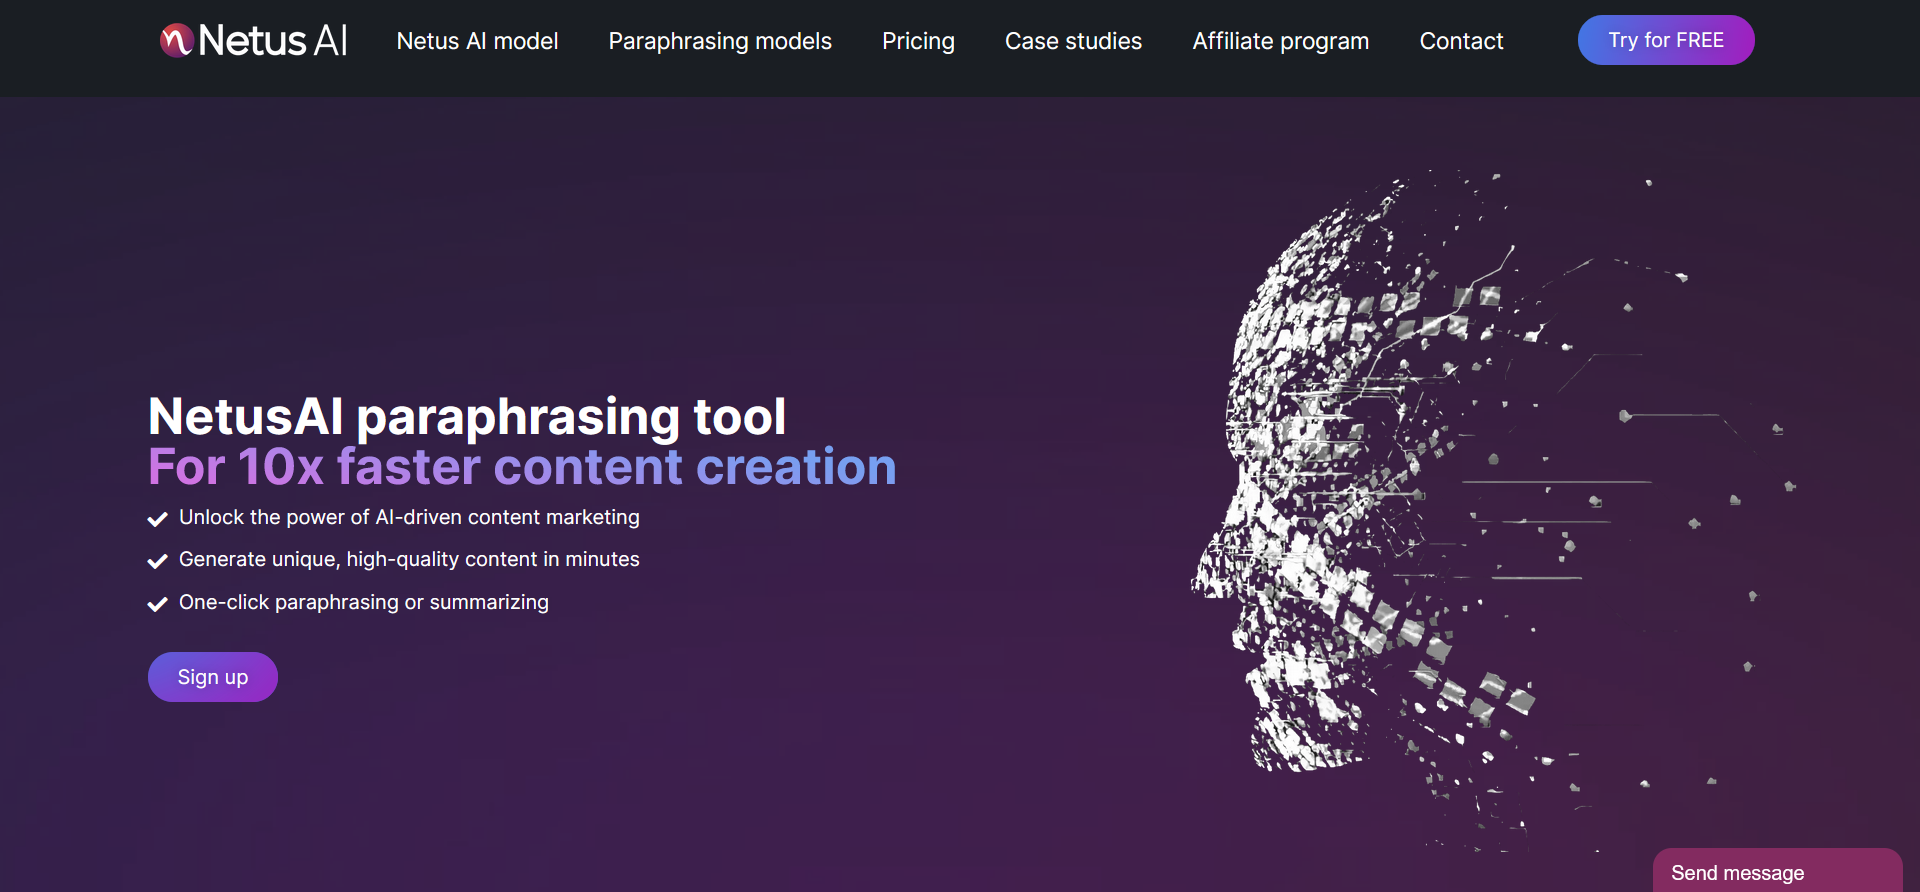
Task: Open the Netus AI model page
Action: [x=477, y=41]
